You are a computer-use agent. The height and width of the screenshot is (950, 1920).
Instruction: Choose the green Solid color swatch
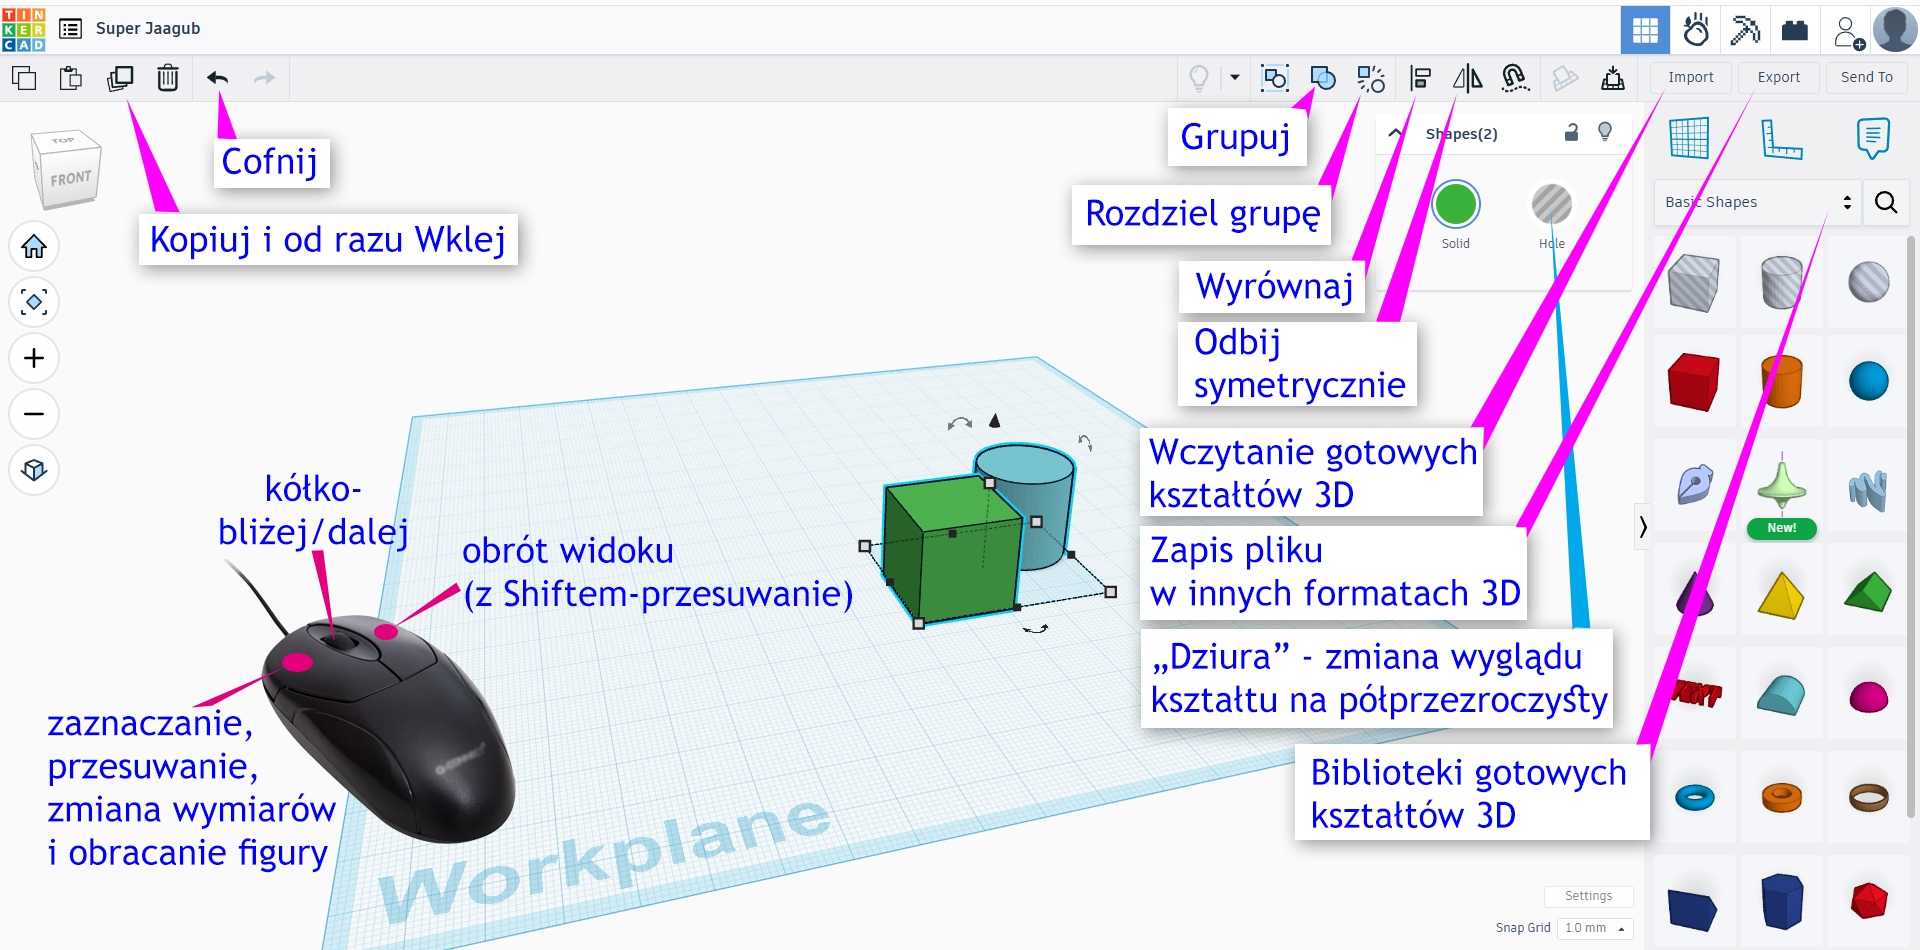click(1455, 205)
